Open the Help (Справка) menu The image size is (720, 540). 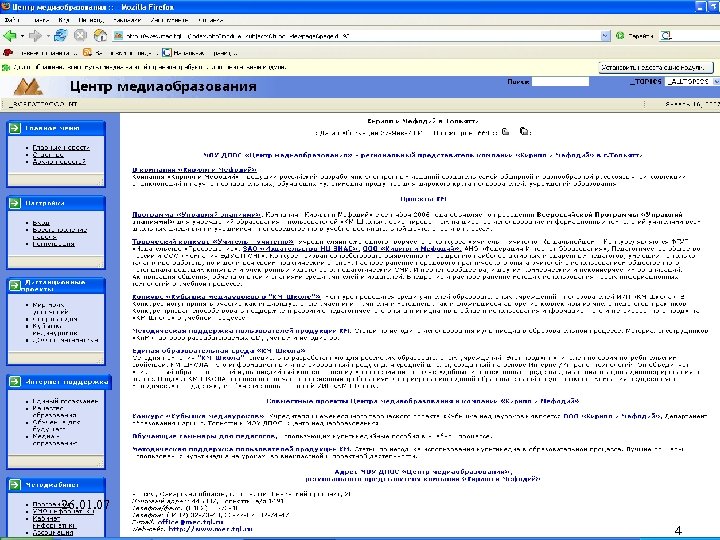pyautogui.click(x=210, y=20)
